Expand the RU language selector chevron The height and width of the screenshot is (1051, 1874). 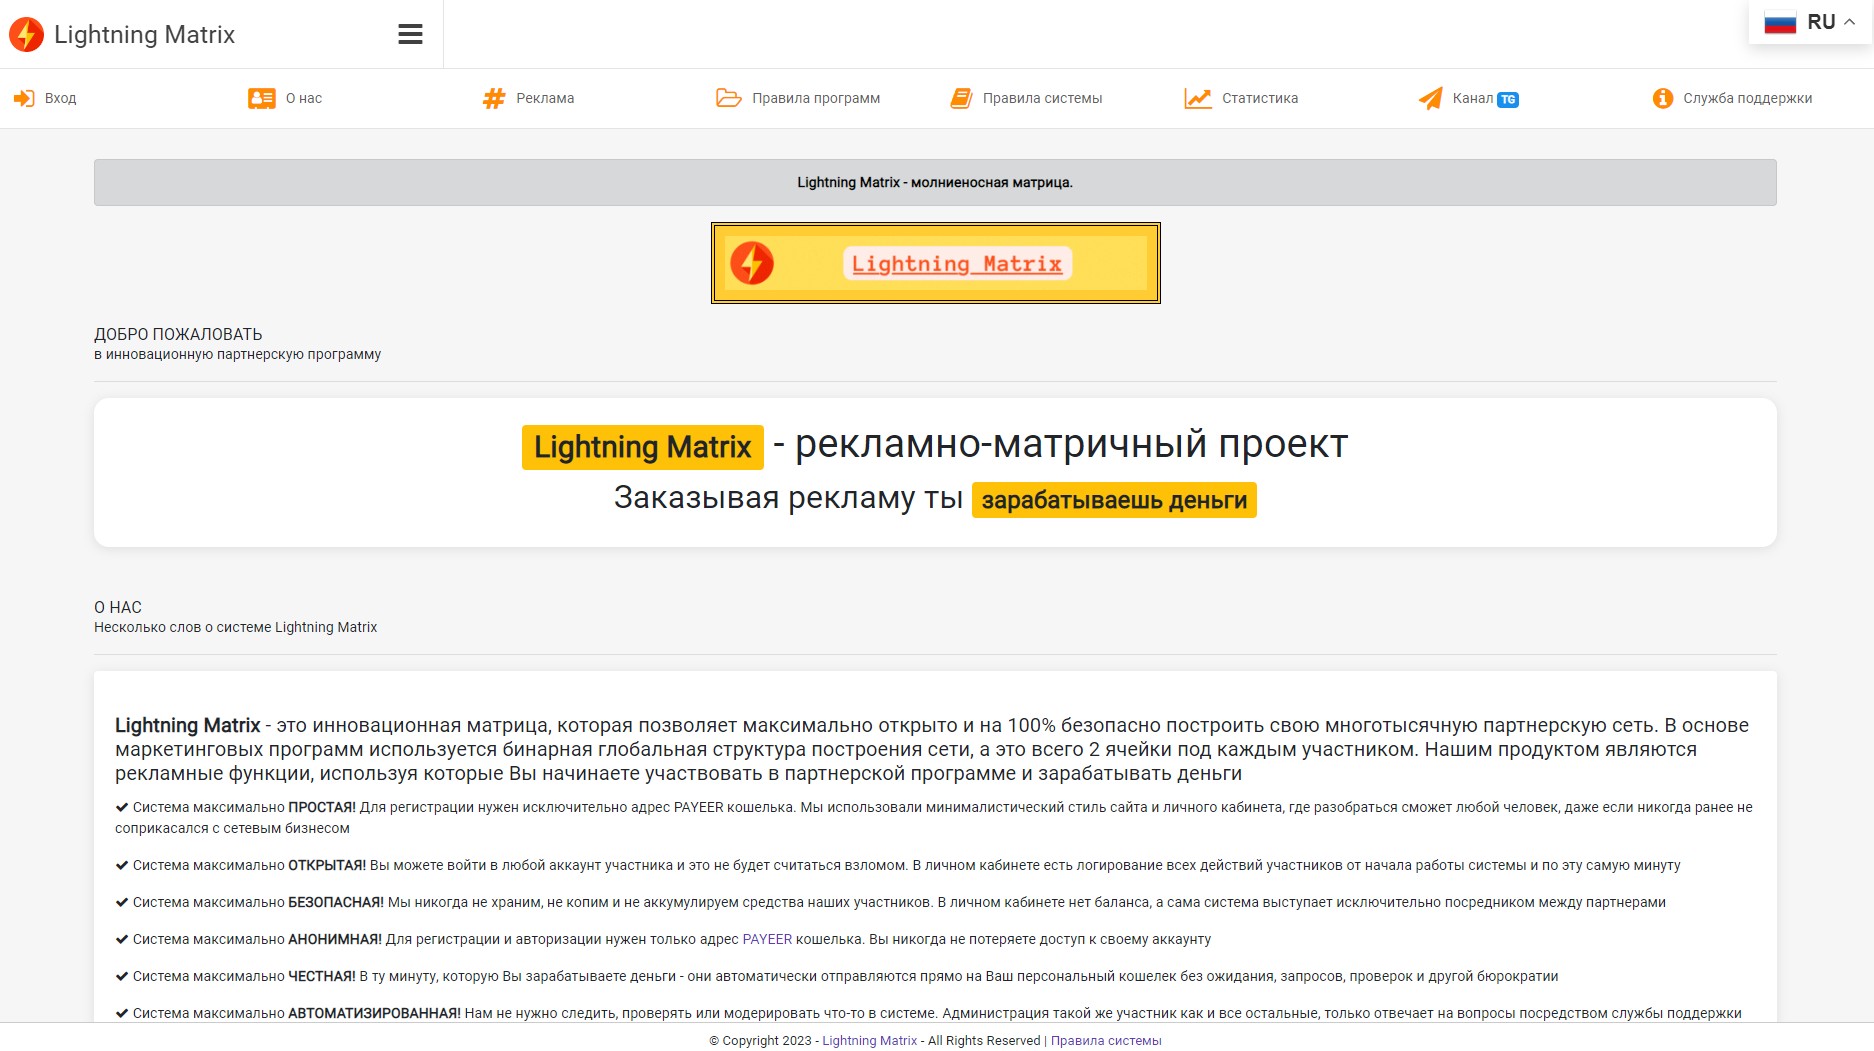click(x=1849, y=21)
